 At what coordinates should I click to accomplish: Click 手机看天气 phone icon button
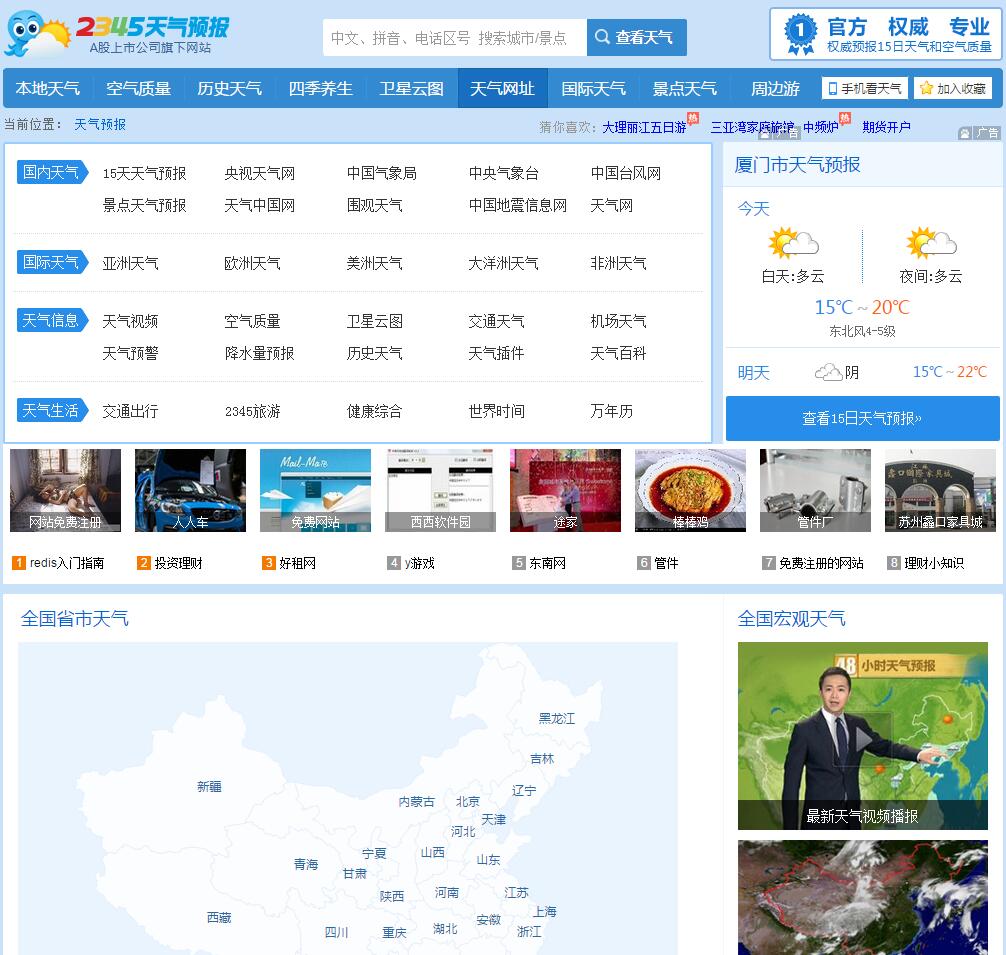865,88
